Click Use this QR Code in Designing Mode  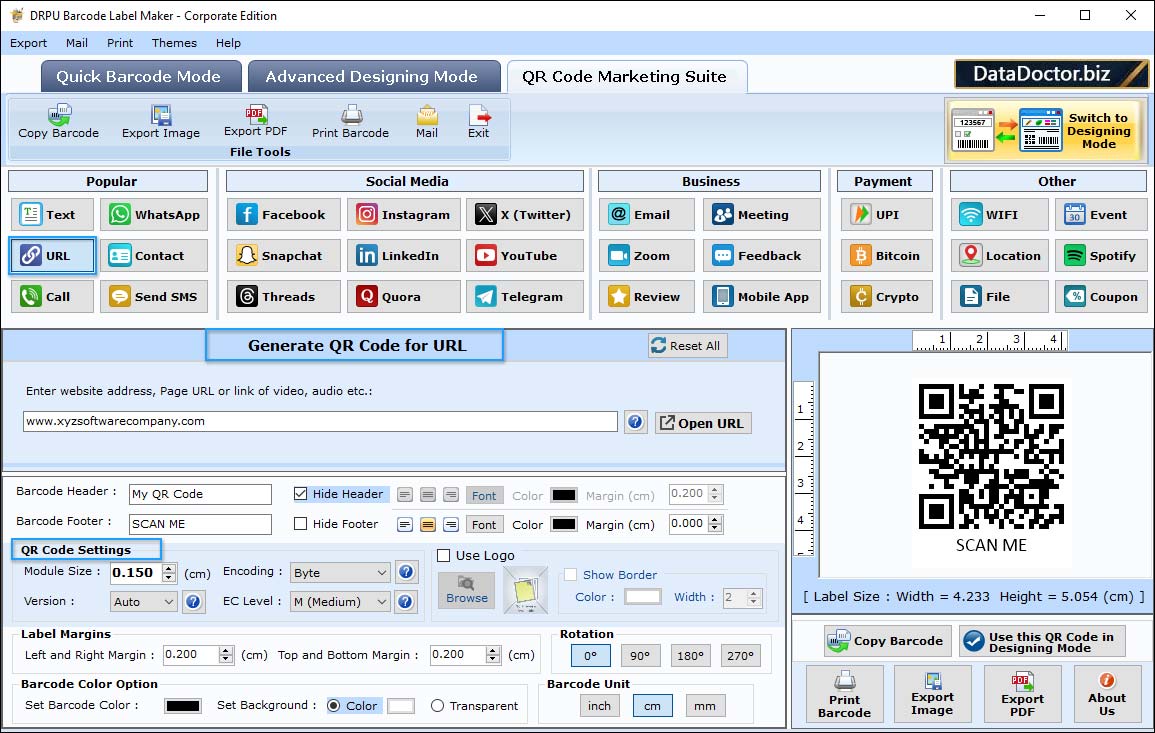pyautogui.click(x=1042, y=642)
